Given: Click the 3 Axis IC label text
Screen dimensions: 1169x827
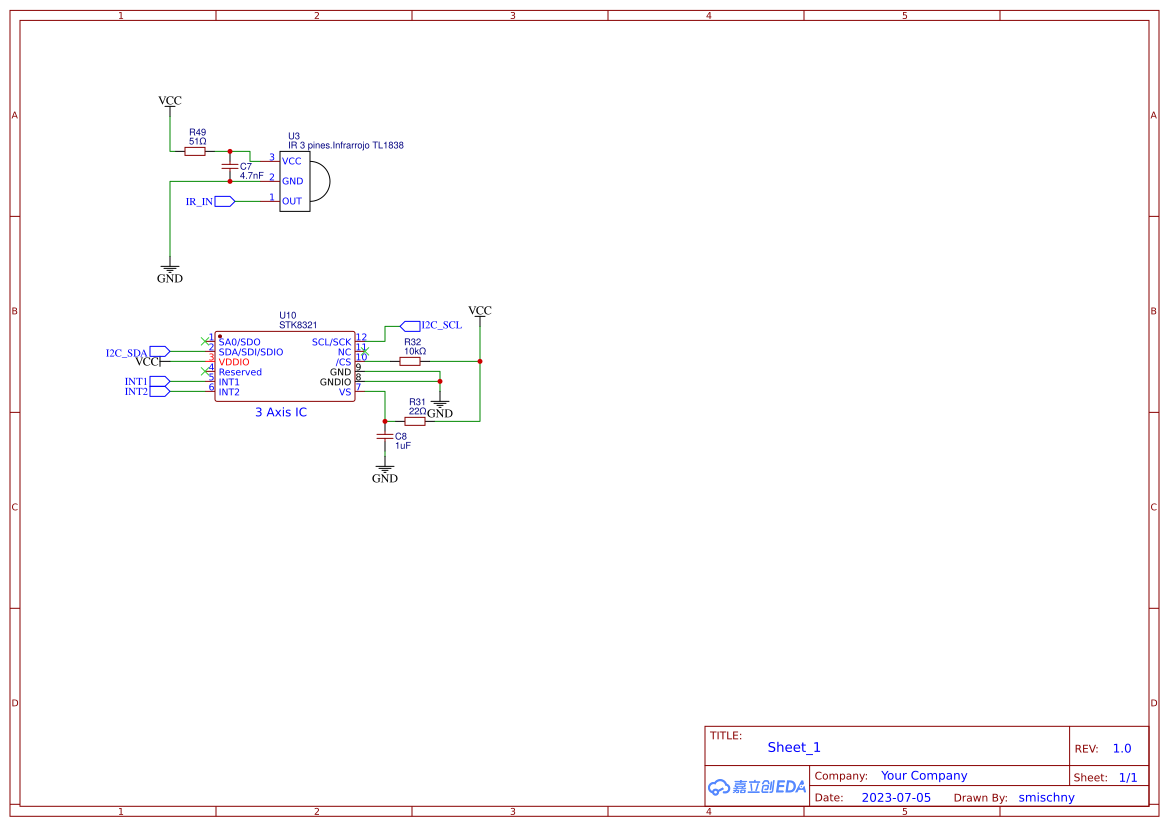Looking at the screenshot, I should (280, 412).
